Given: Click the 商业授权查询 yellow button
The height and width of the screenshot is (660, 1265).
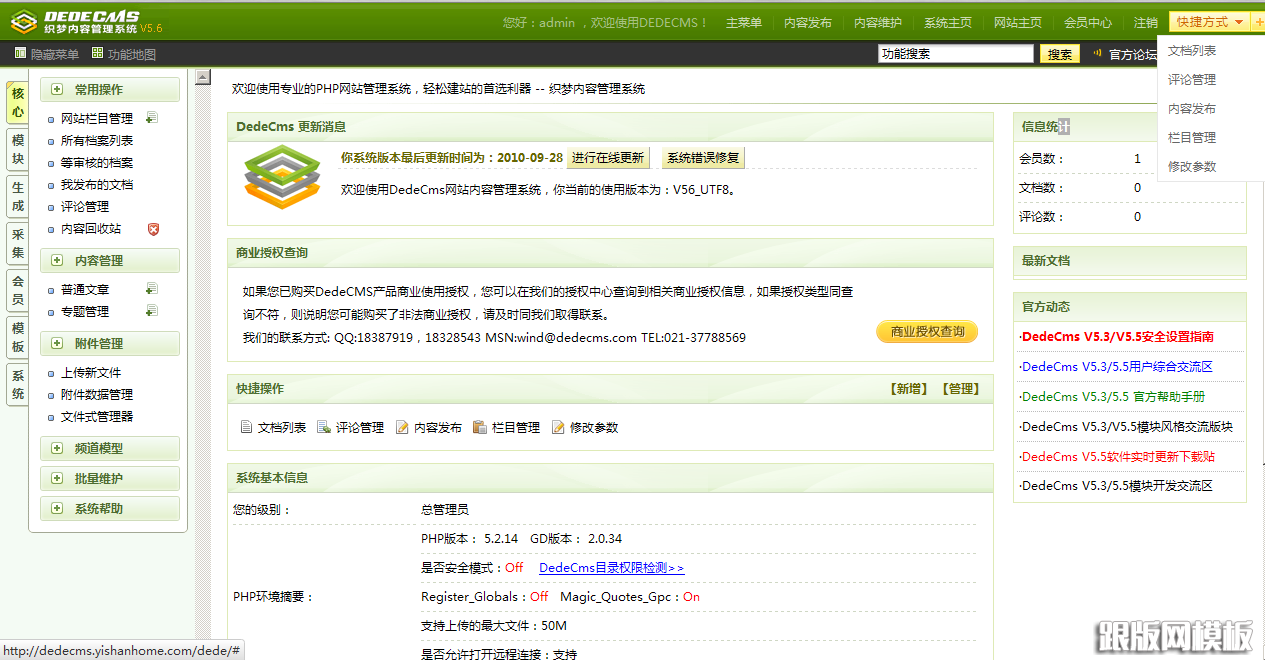Looking at the screenshot, I should [x=927, y=332].
